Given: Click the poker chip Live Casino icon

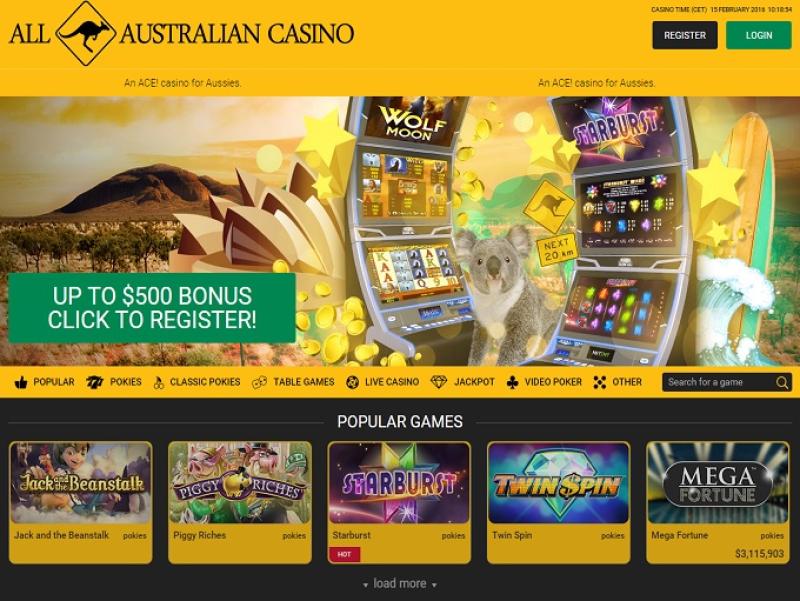Looking at the screenshot, I should pos(352,382).
